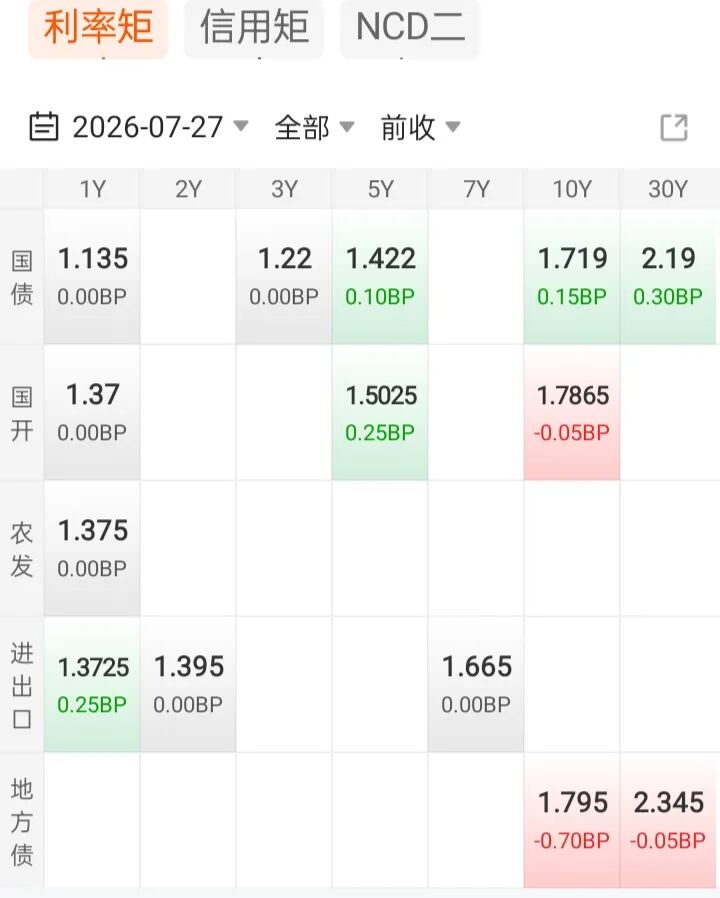The width and height of the screenshot is (720, 898).
Task: Open the share/export icon
Action: click(674, 127)
